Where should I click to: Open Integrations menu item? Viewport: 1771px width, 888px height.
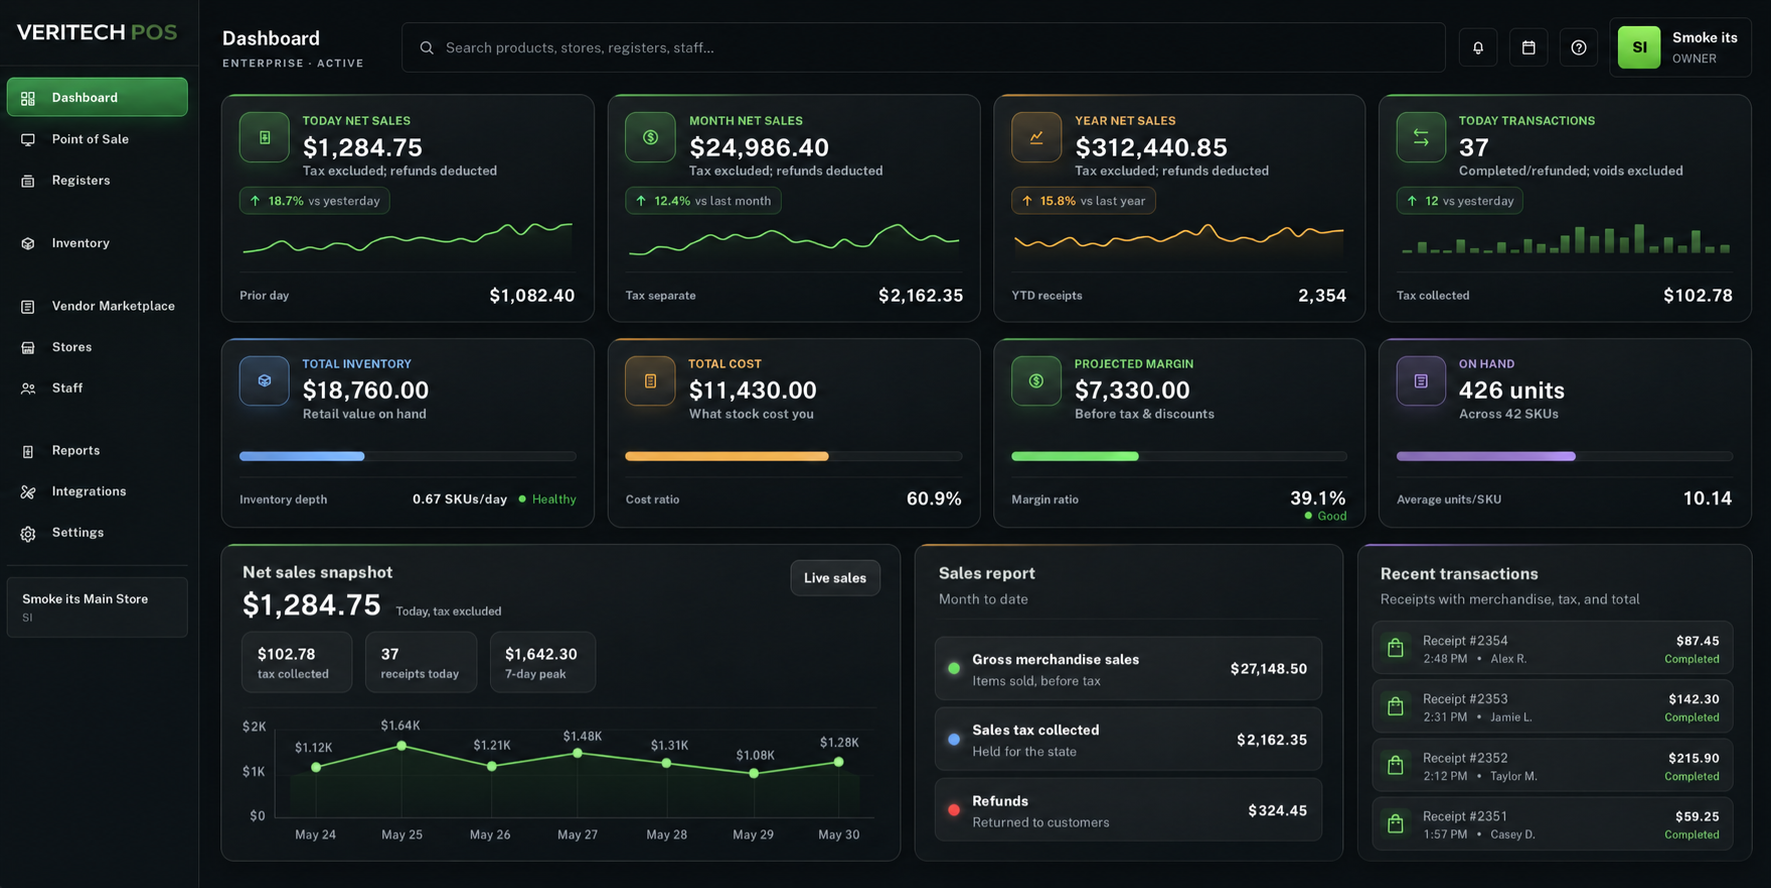(x=97, y=491)
